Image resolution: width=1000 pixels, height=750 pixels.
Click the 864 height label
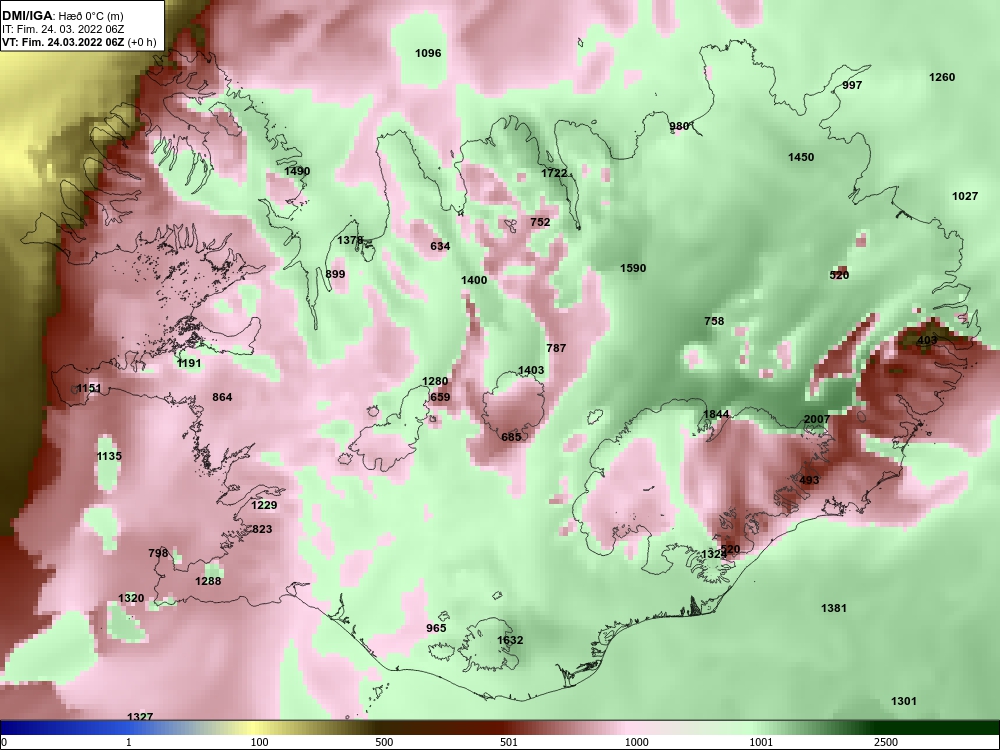[222, 397]
